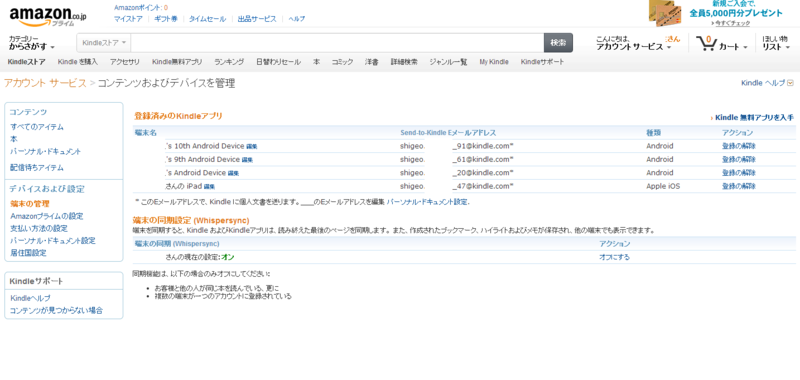Open パーソナル・ドキュメント設定 sidebar link

tap(53, 240)
